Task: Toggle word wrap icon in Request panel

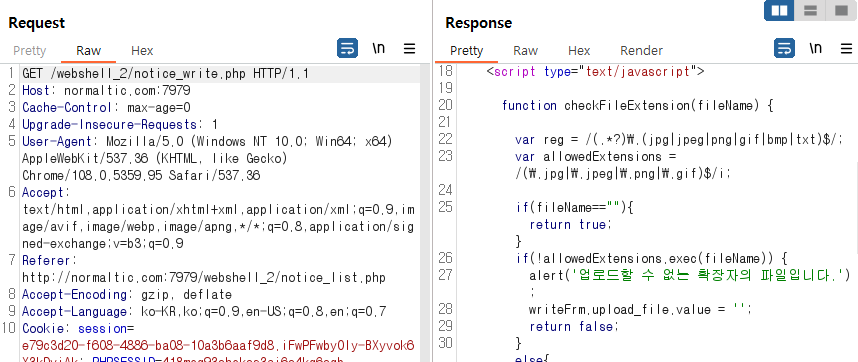Action: 347,48
